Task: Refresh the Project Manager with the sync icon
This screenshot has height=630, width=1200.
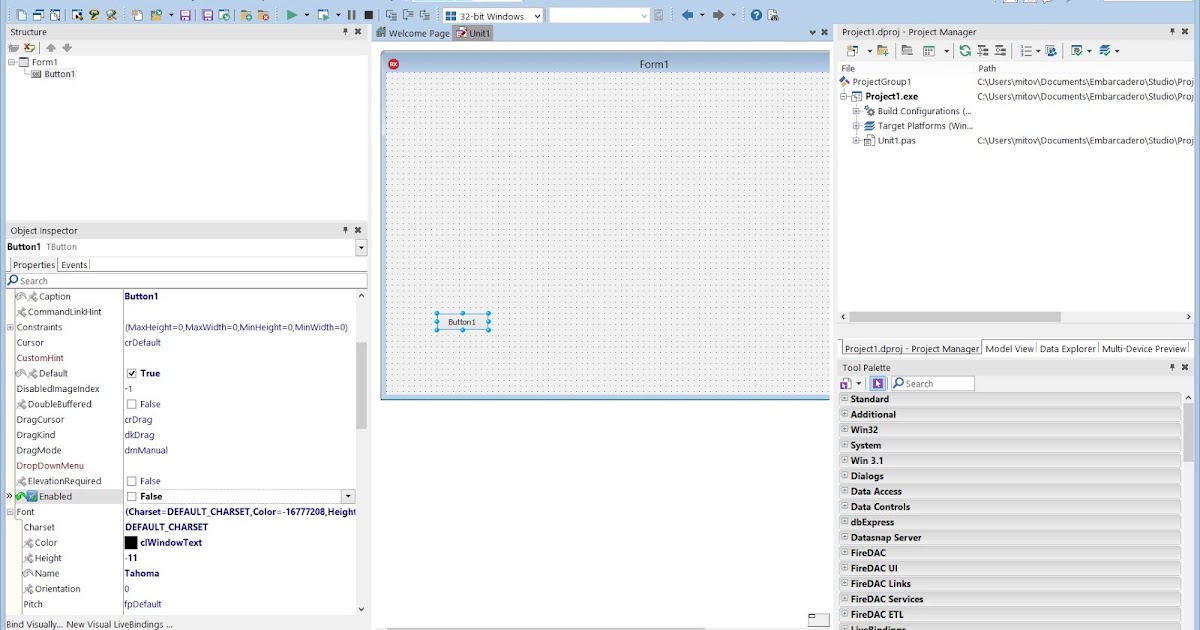Action: pos(965,50)
